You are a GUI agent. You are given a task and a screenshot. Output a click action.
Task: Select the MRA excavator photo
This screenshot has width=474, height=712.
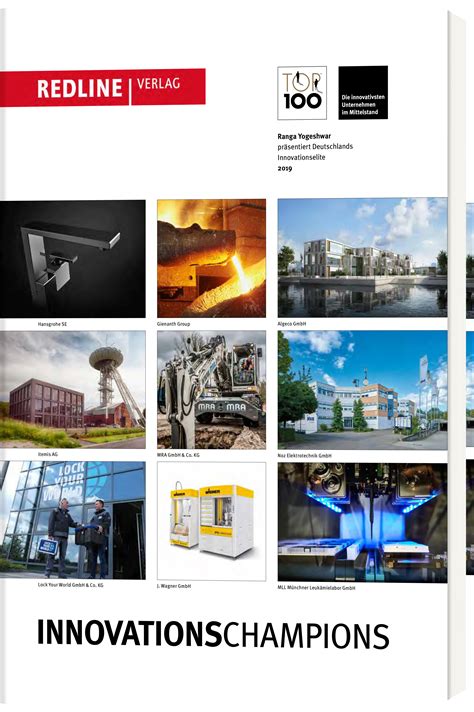212,390
